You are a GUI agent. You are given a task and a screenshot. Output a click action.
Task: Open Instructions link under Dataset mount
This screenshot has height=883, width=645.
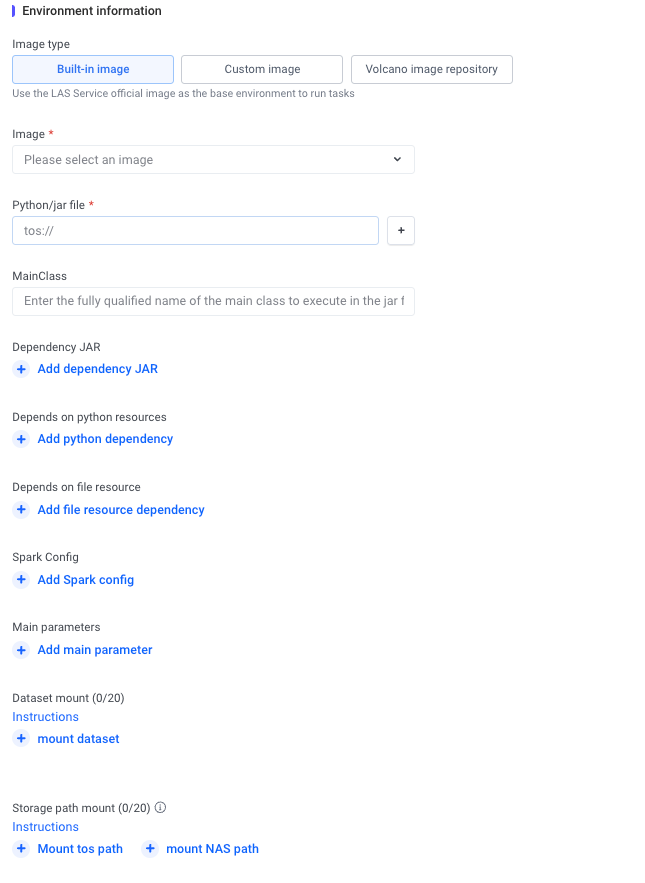click(x=45, y=717)
